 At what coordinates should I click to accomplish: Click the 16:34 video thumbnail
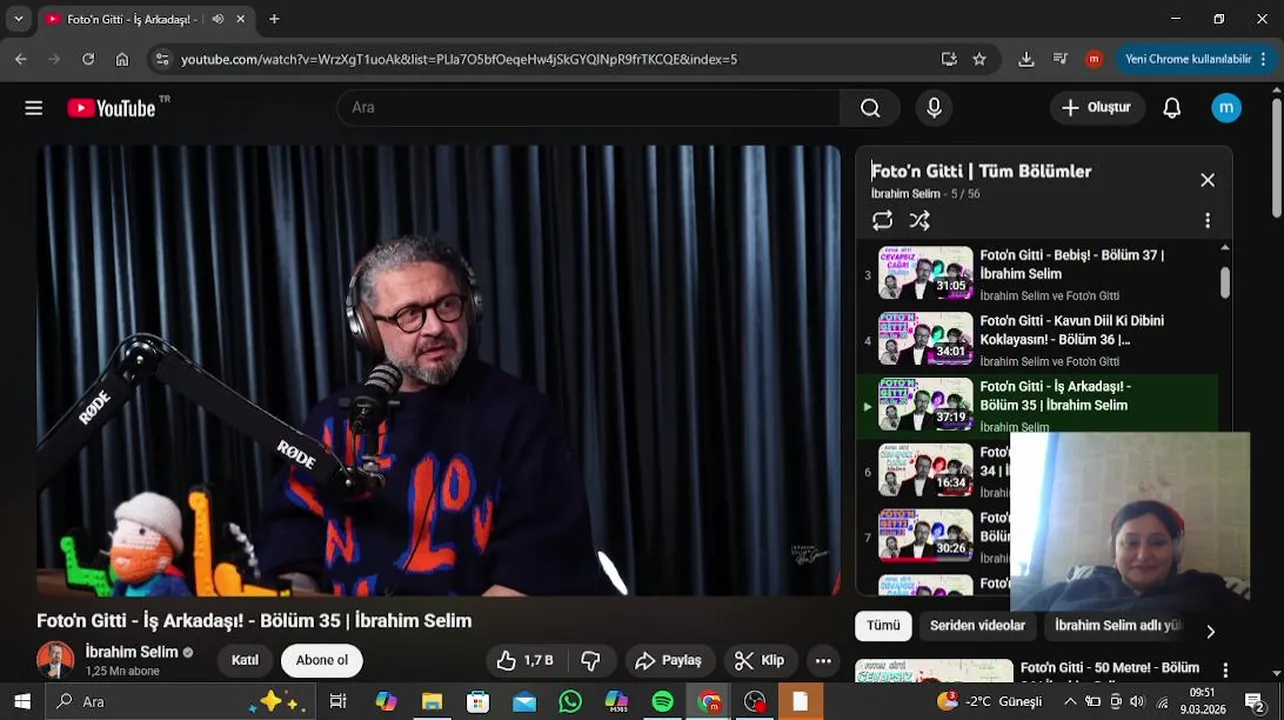(x=925, y=470)
